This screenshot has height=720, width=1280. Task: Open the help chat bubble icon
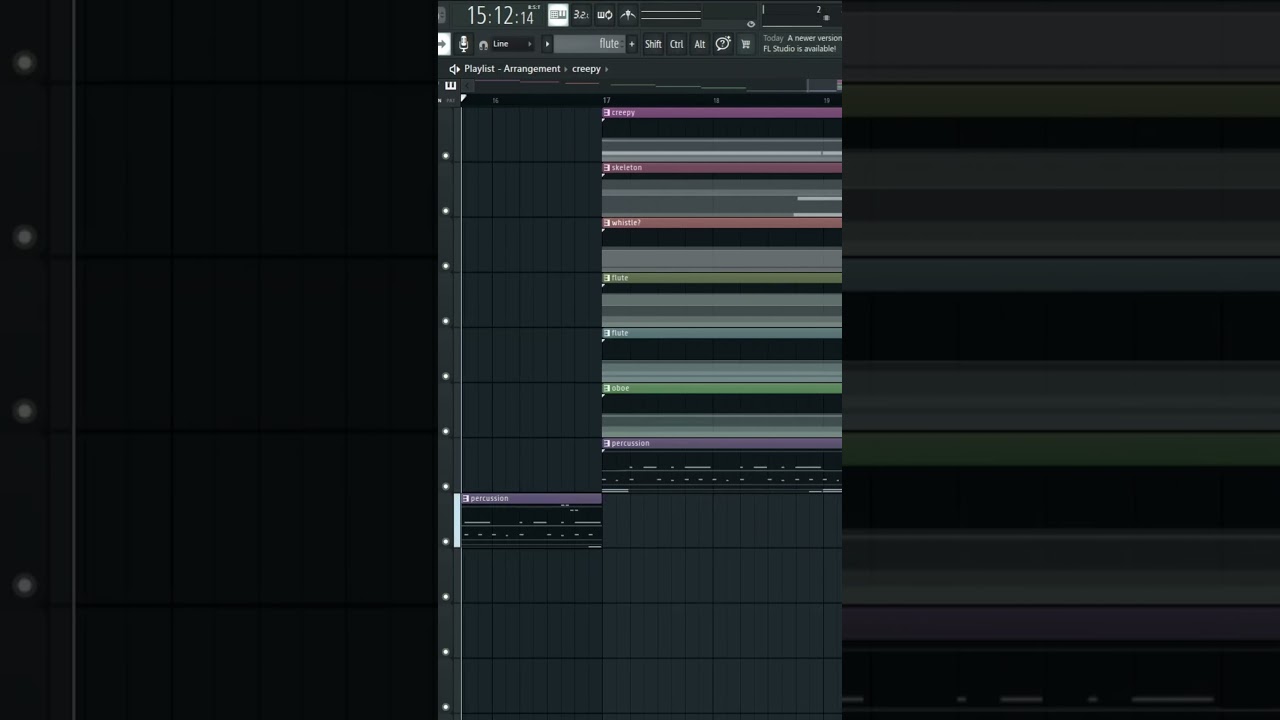[x=723, y=44]
